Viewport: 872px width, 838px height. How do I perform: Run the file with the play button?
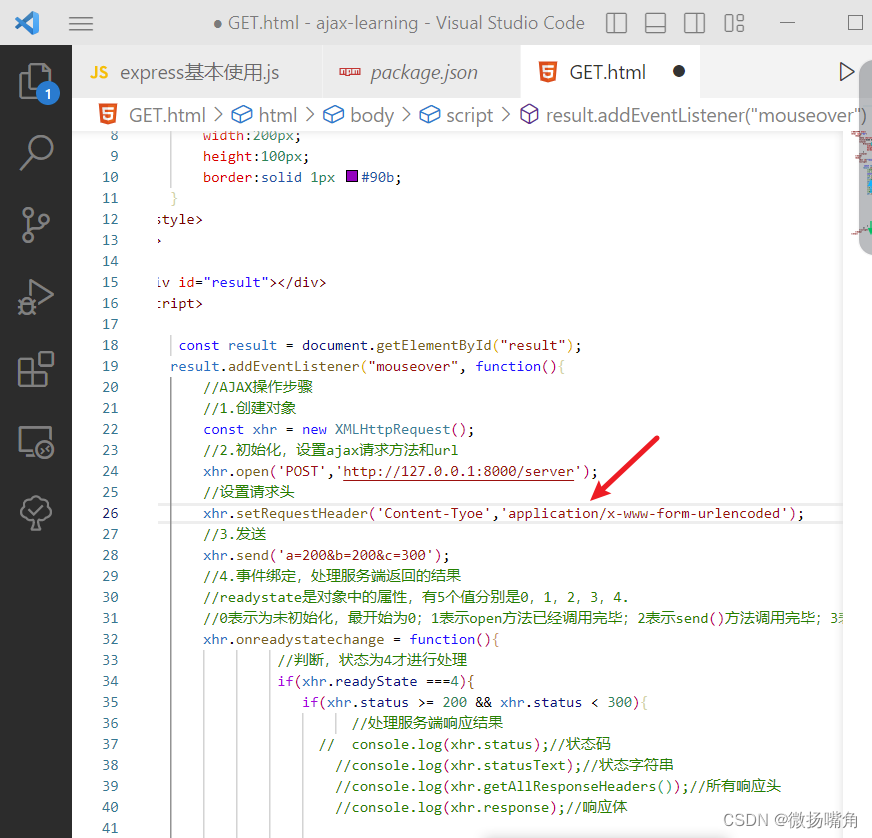point(846,72)
